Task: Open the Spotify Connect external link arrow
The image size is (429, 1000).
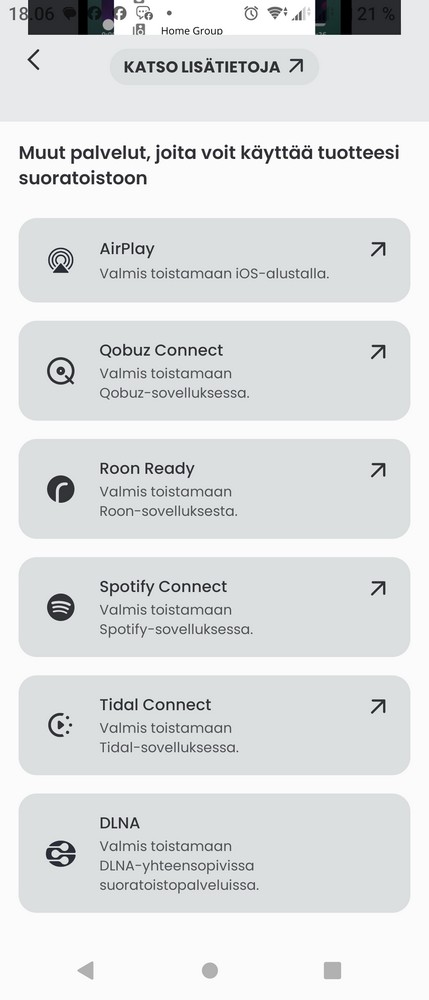Action: [x=378, y=588]
